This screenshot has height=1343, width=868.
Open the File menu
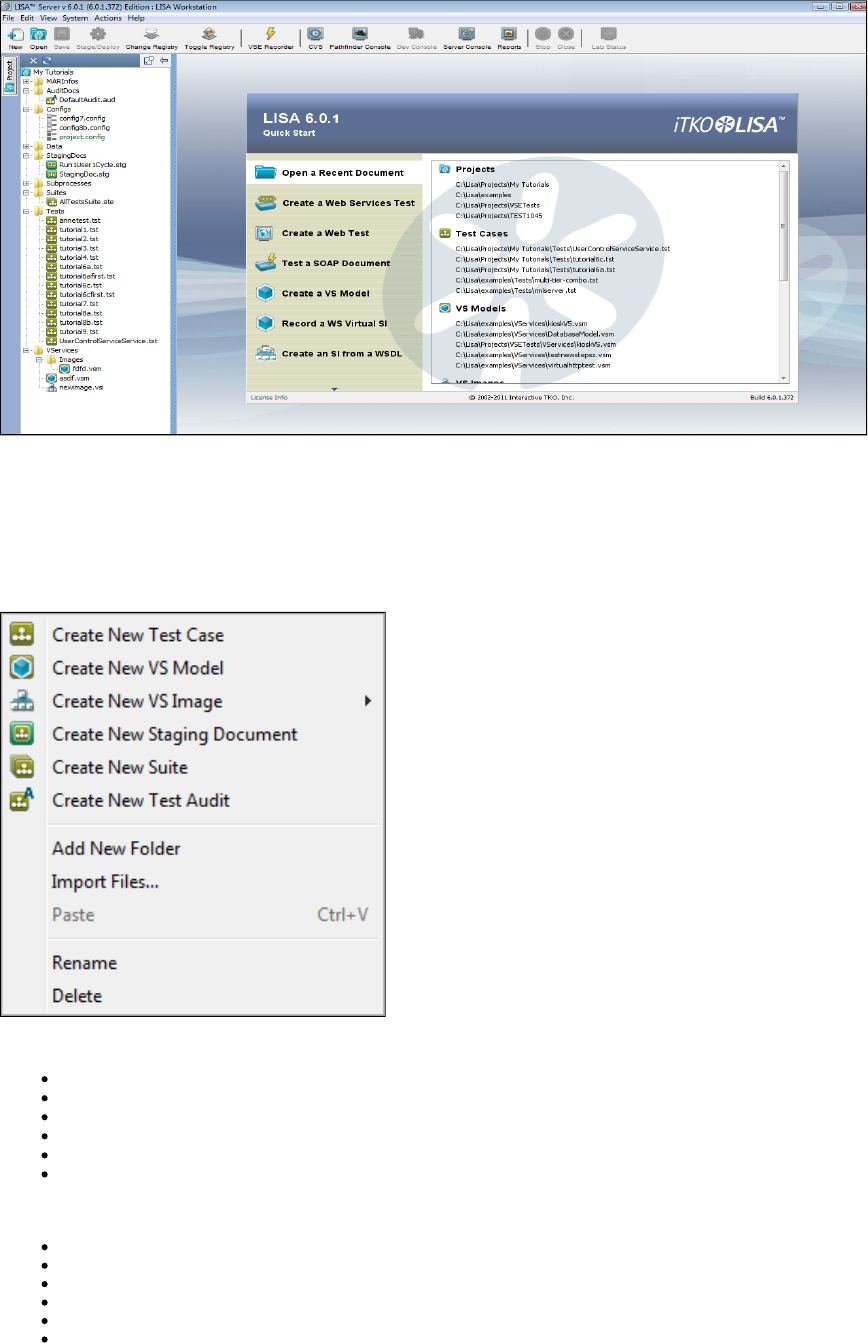pyautogui.click(x=9, y=18)
